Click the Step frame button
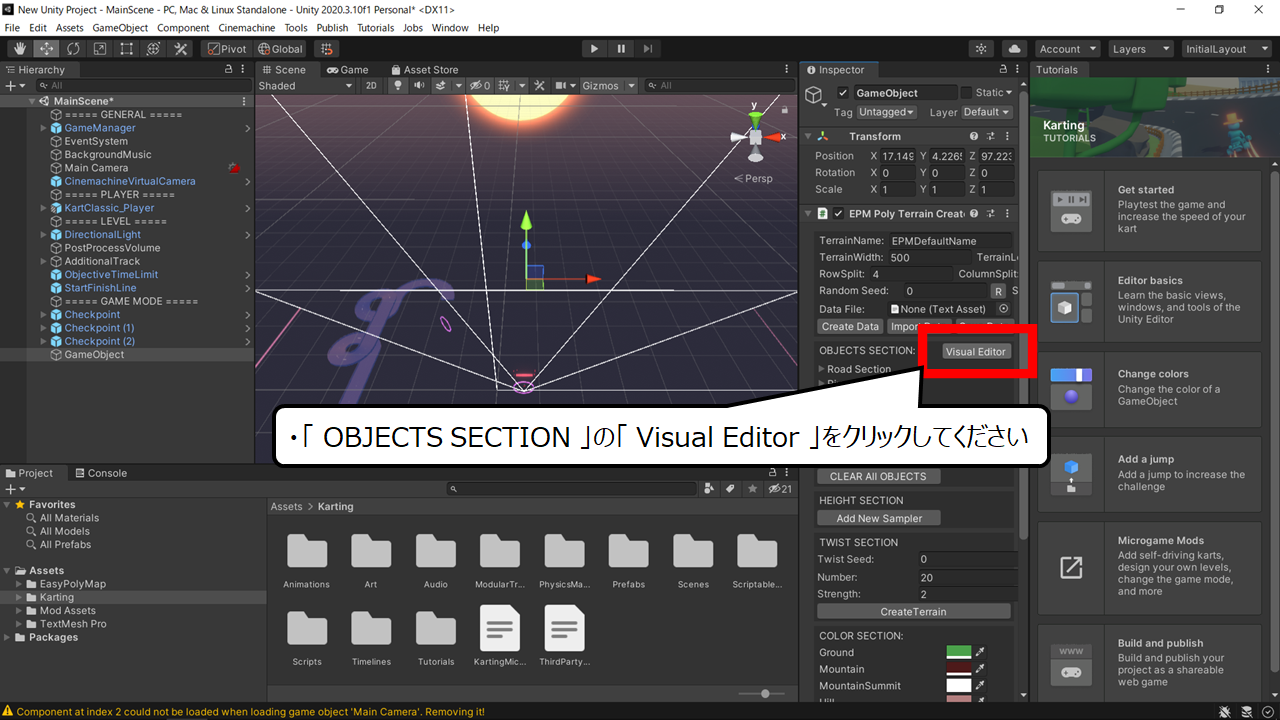The height and width of the screenshot is (720, 1280). (x=648, y=49)
